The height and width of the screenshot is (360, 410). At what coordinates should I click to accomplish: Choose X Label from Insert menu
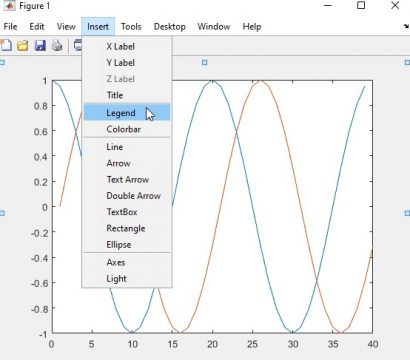point(127,46)
